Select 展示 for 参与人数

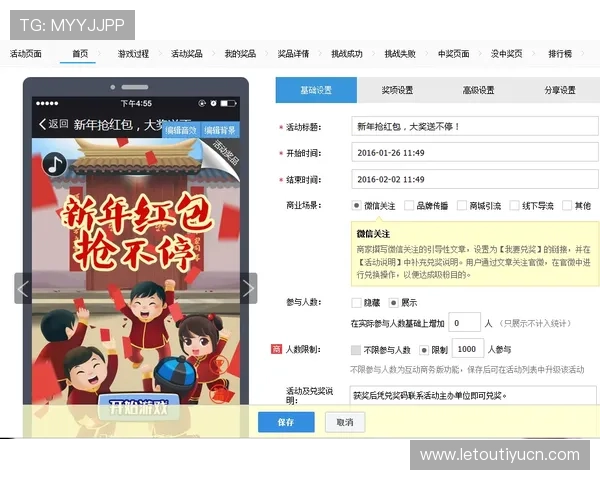pos(393,303)
